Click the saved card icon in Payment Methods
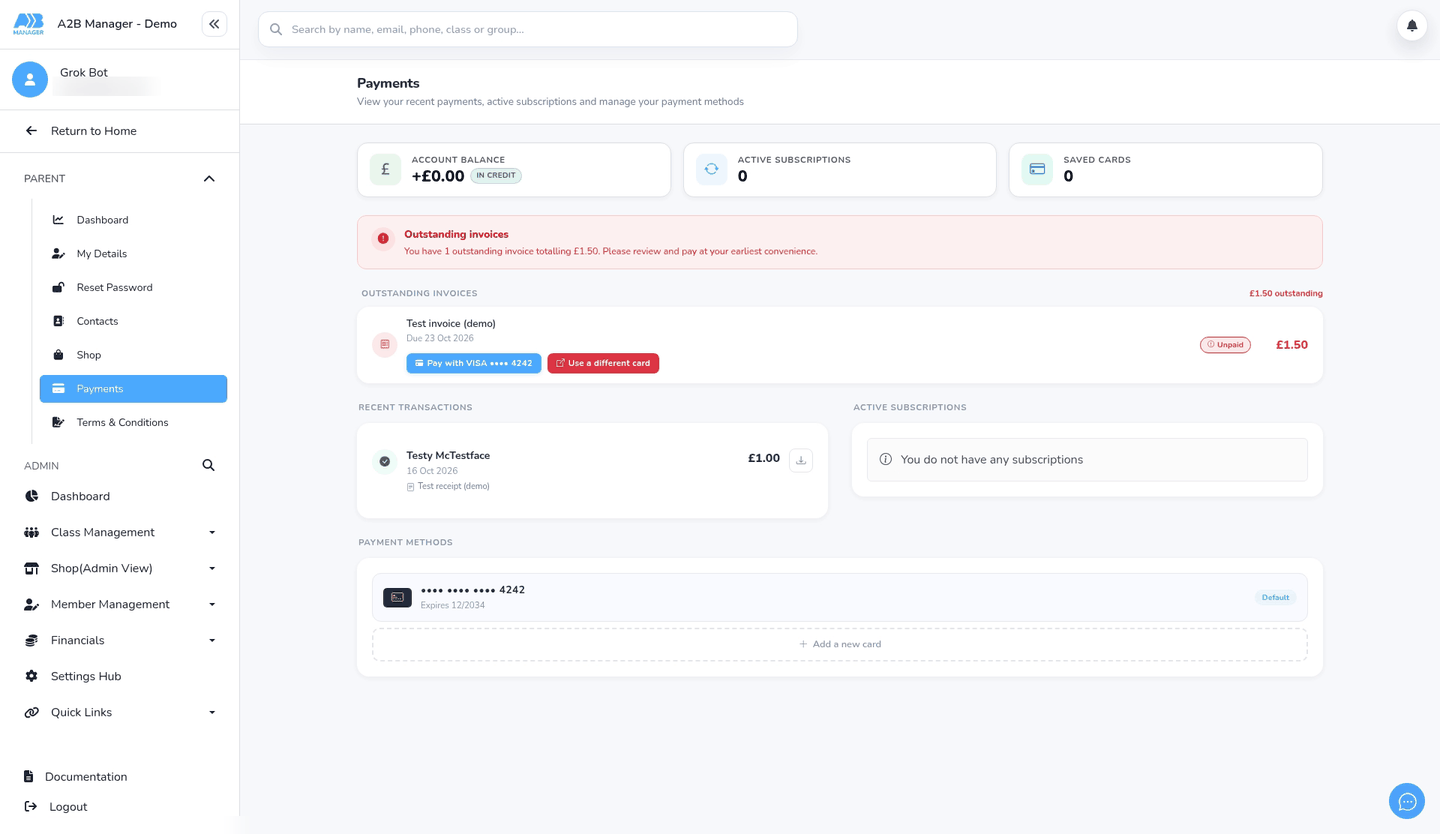1440x834 pixels. click(x=397, y=597)
